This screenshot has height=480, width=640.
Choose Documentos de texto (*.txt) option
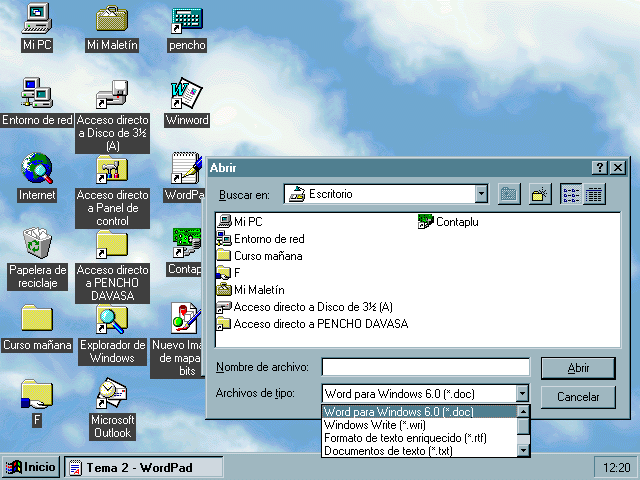pos(419,451)
